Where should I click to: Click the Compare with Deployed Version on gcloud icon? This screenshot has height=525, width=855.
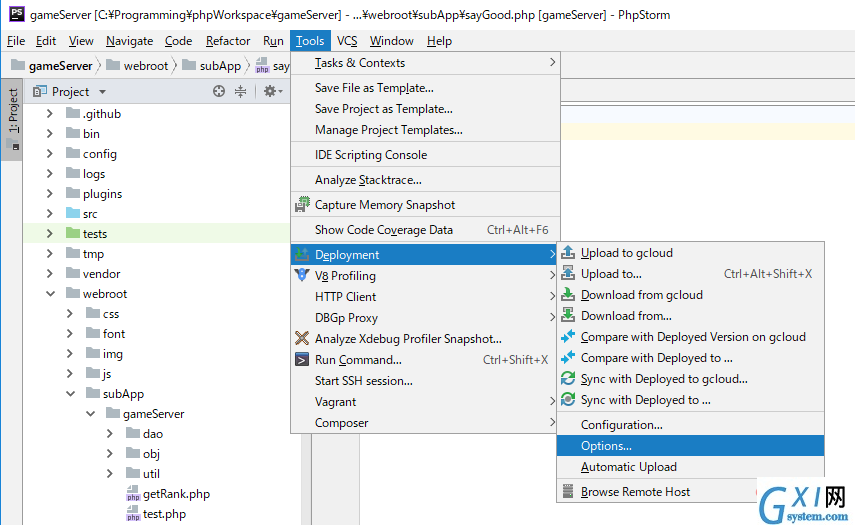(x=568, y=336)
